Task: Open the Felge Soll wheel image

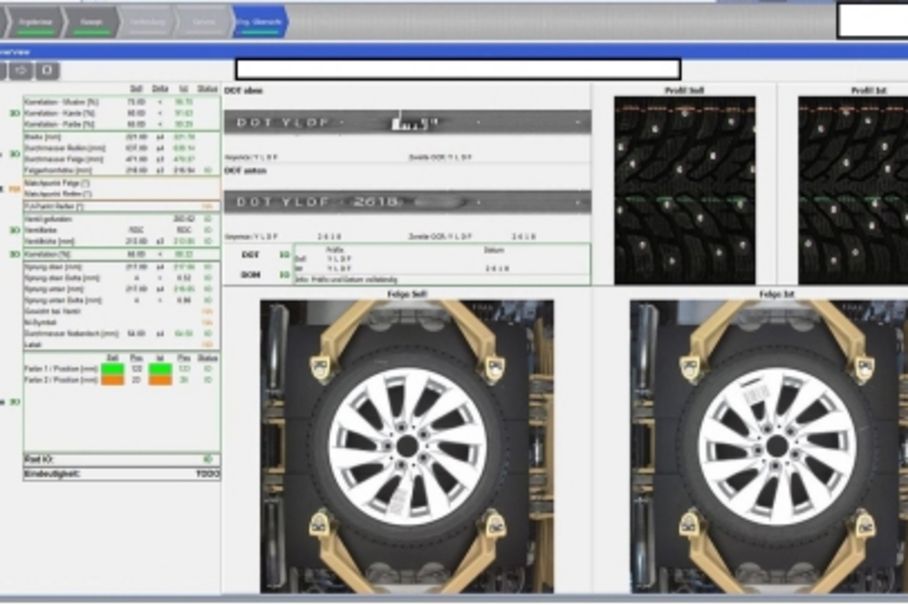Action: pyautogui.click(x=407, y=447)
